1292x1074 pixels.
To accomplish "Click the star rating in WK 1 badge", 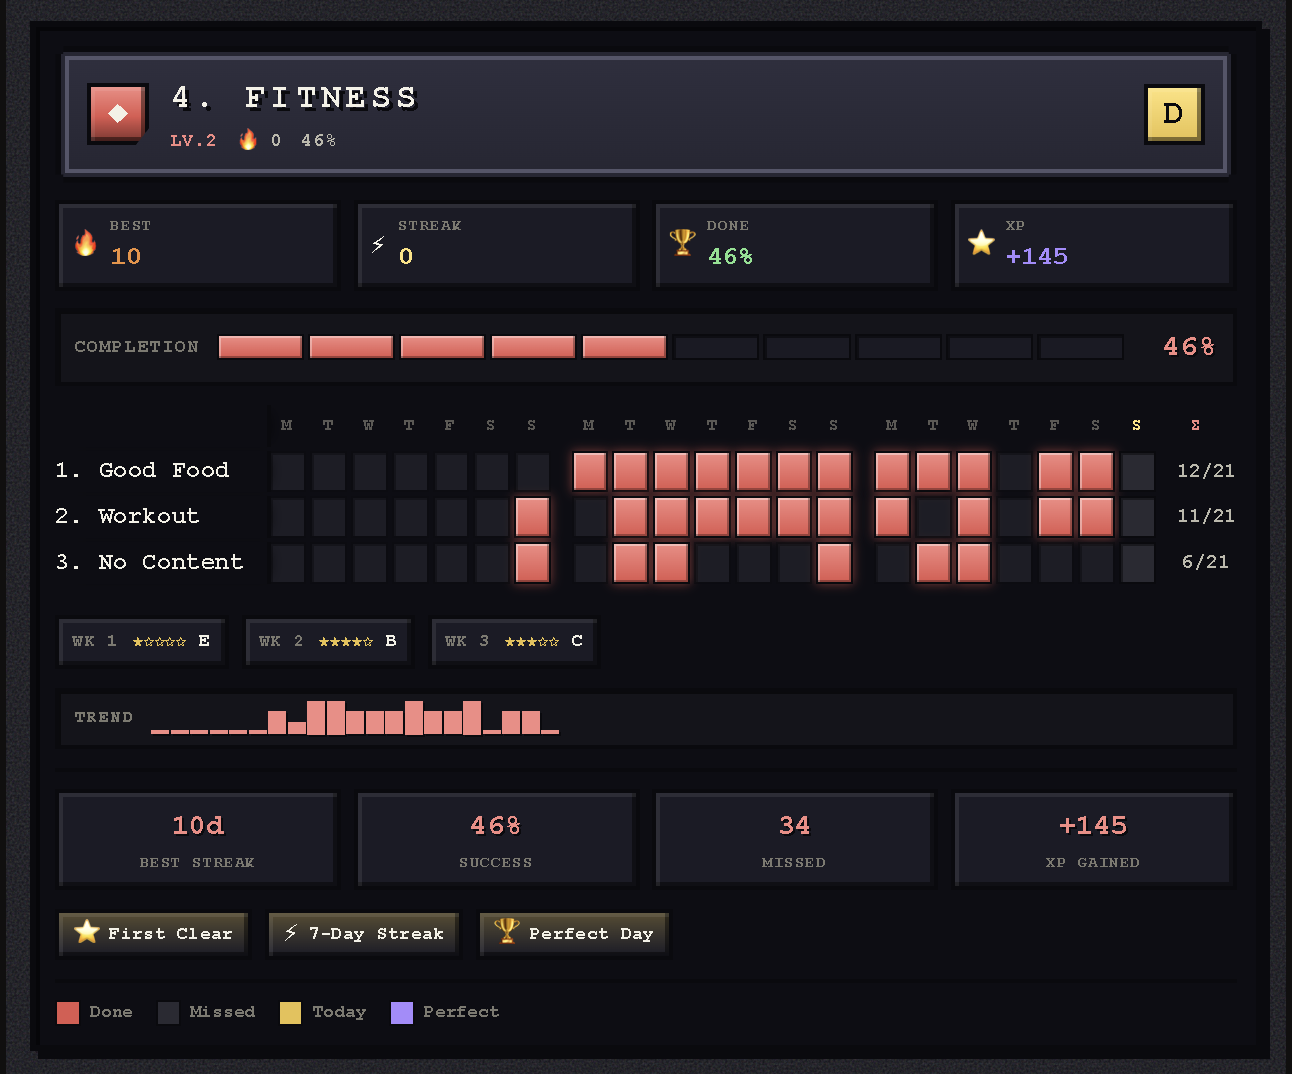I will pos(160,642).
